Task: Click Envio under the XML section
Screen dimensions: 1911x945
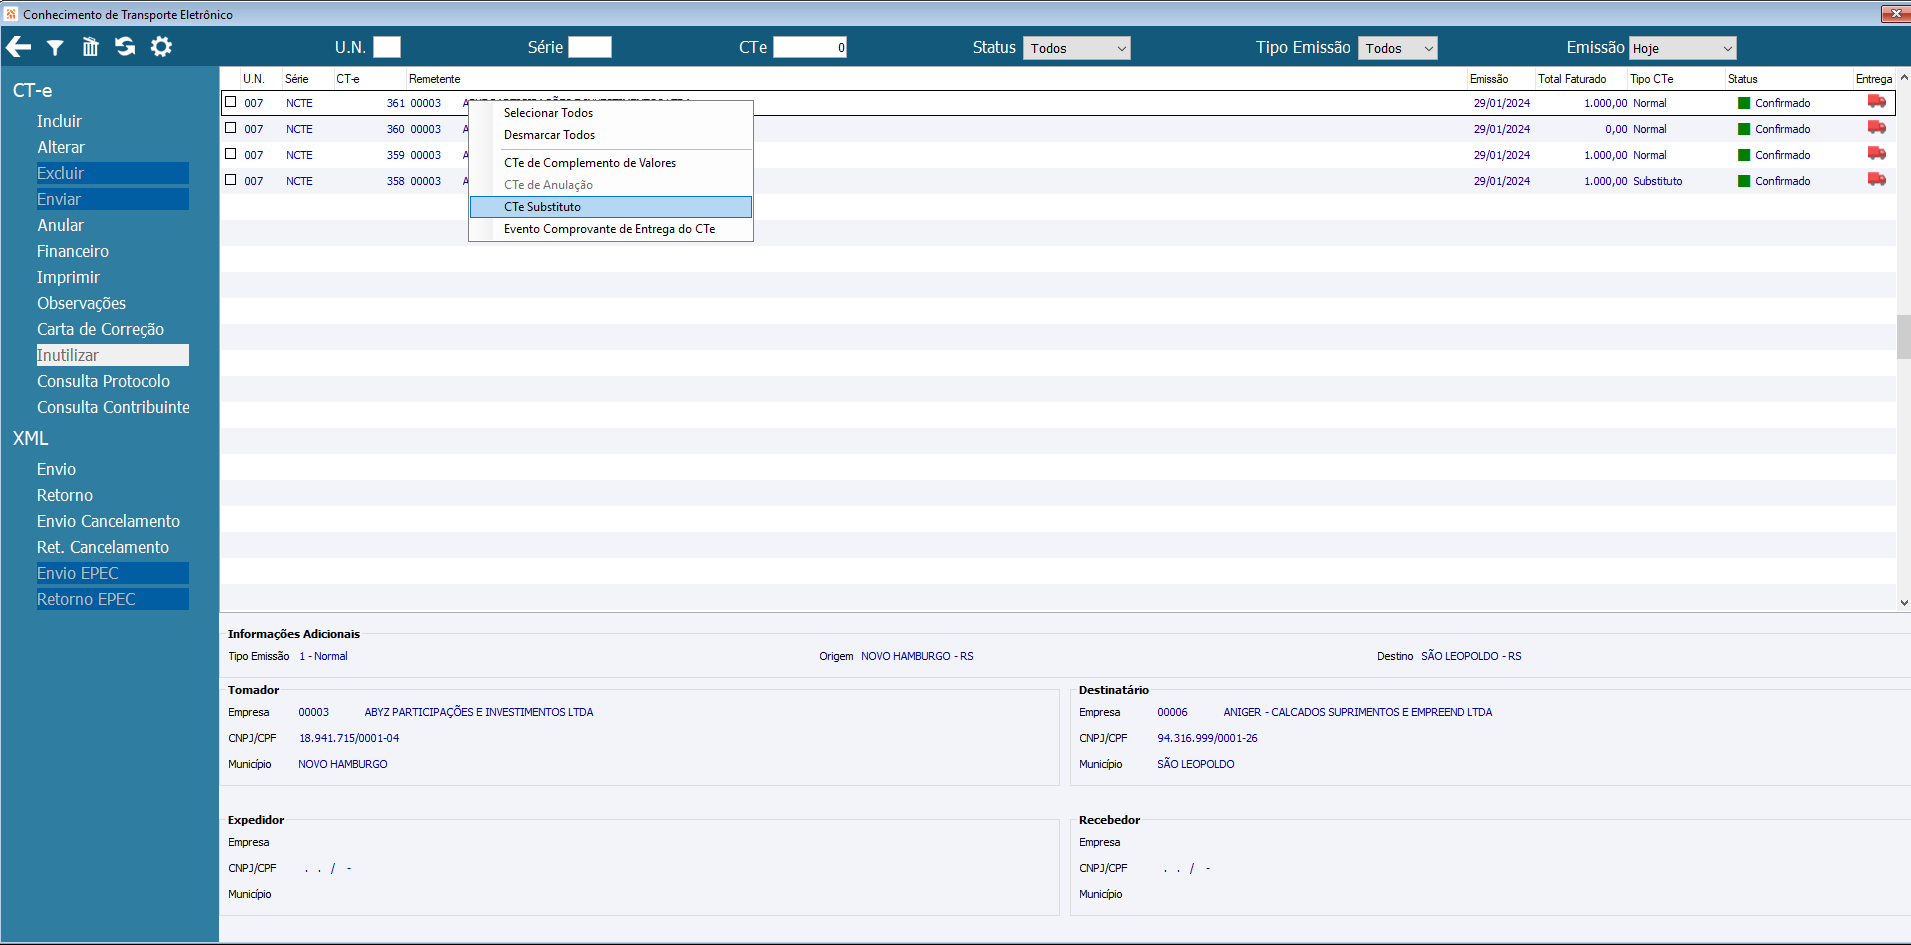Action: [56, 469]
